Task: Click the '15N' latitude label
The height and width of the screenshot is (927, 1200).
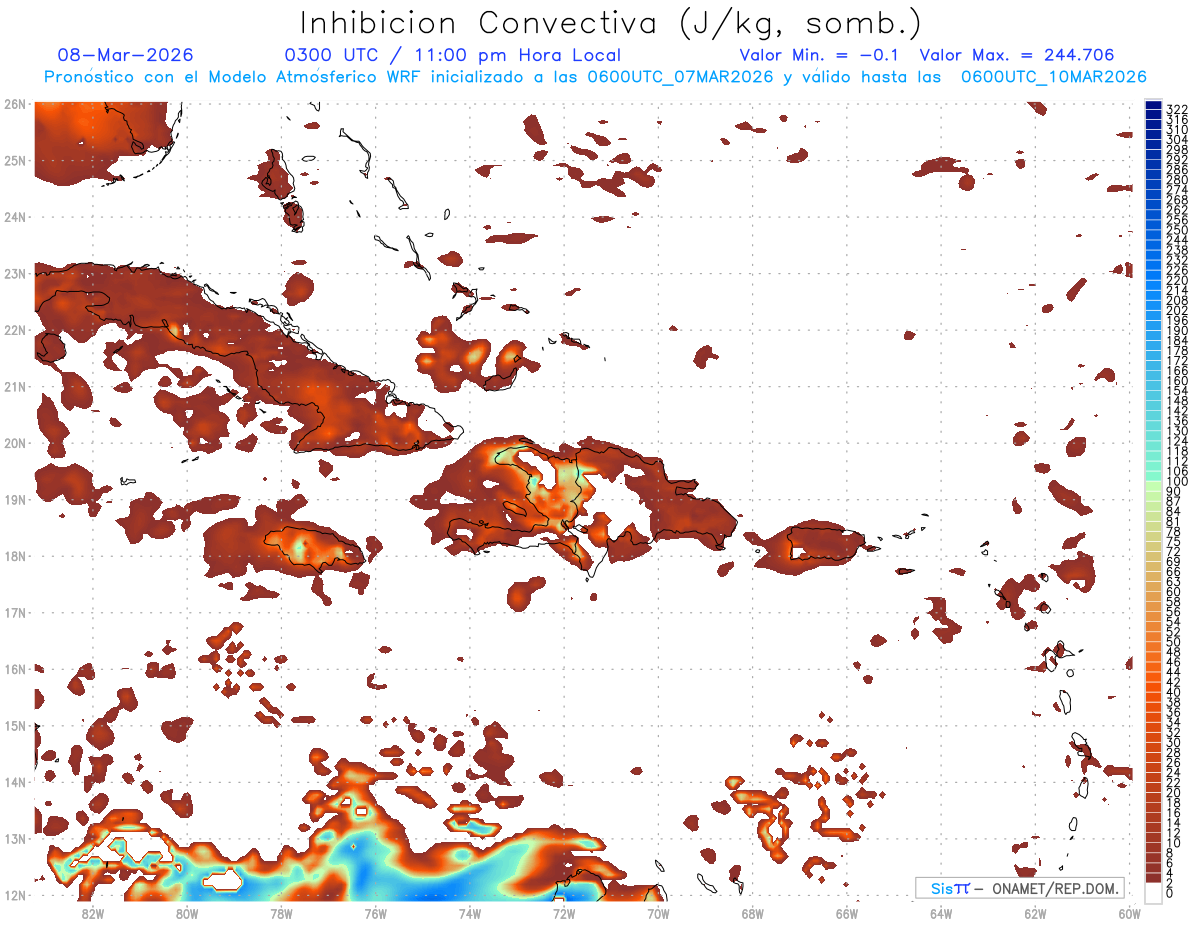Action: tap(14, 725)
